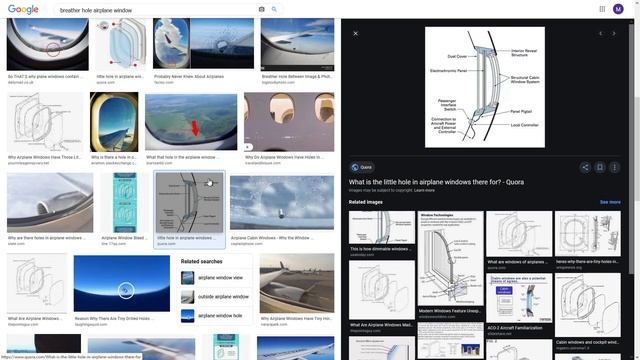This screenshot has height=360, width=640.
Task: Open 'Why Airplane Windows Have Those' sketch
Action: [x=44, y=123]
